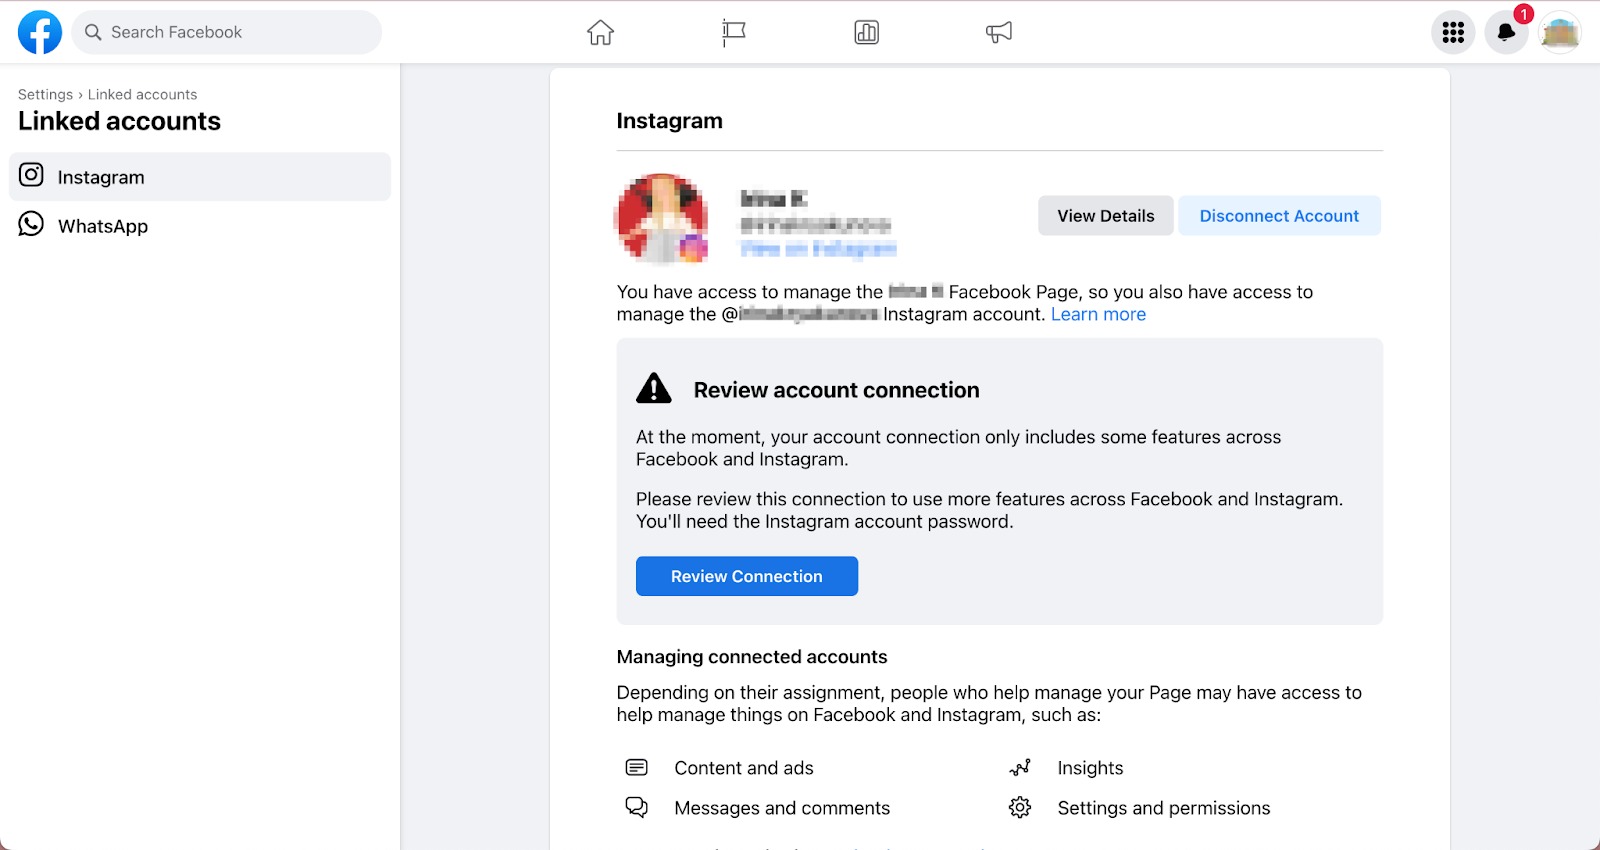
Task: Open the Insights chart icon in top bar
Action: (x=866, y=32)
